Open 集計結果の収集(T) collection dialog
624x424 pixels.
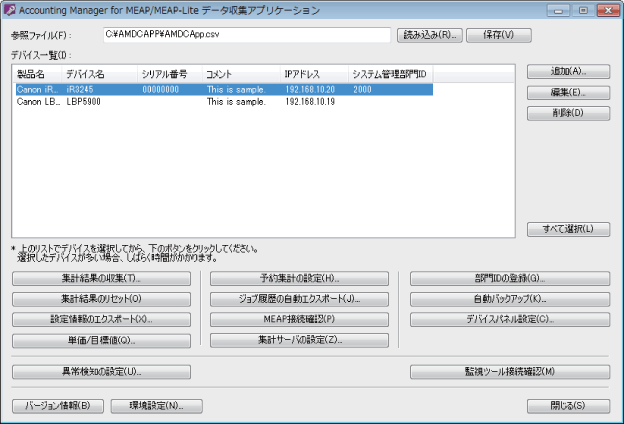[102, 278]
